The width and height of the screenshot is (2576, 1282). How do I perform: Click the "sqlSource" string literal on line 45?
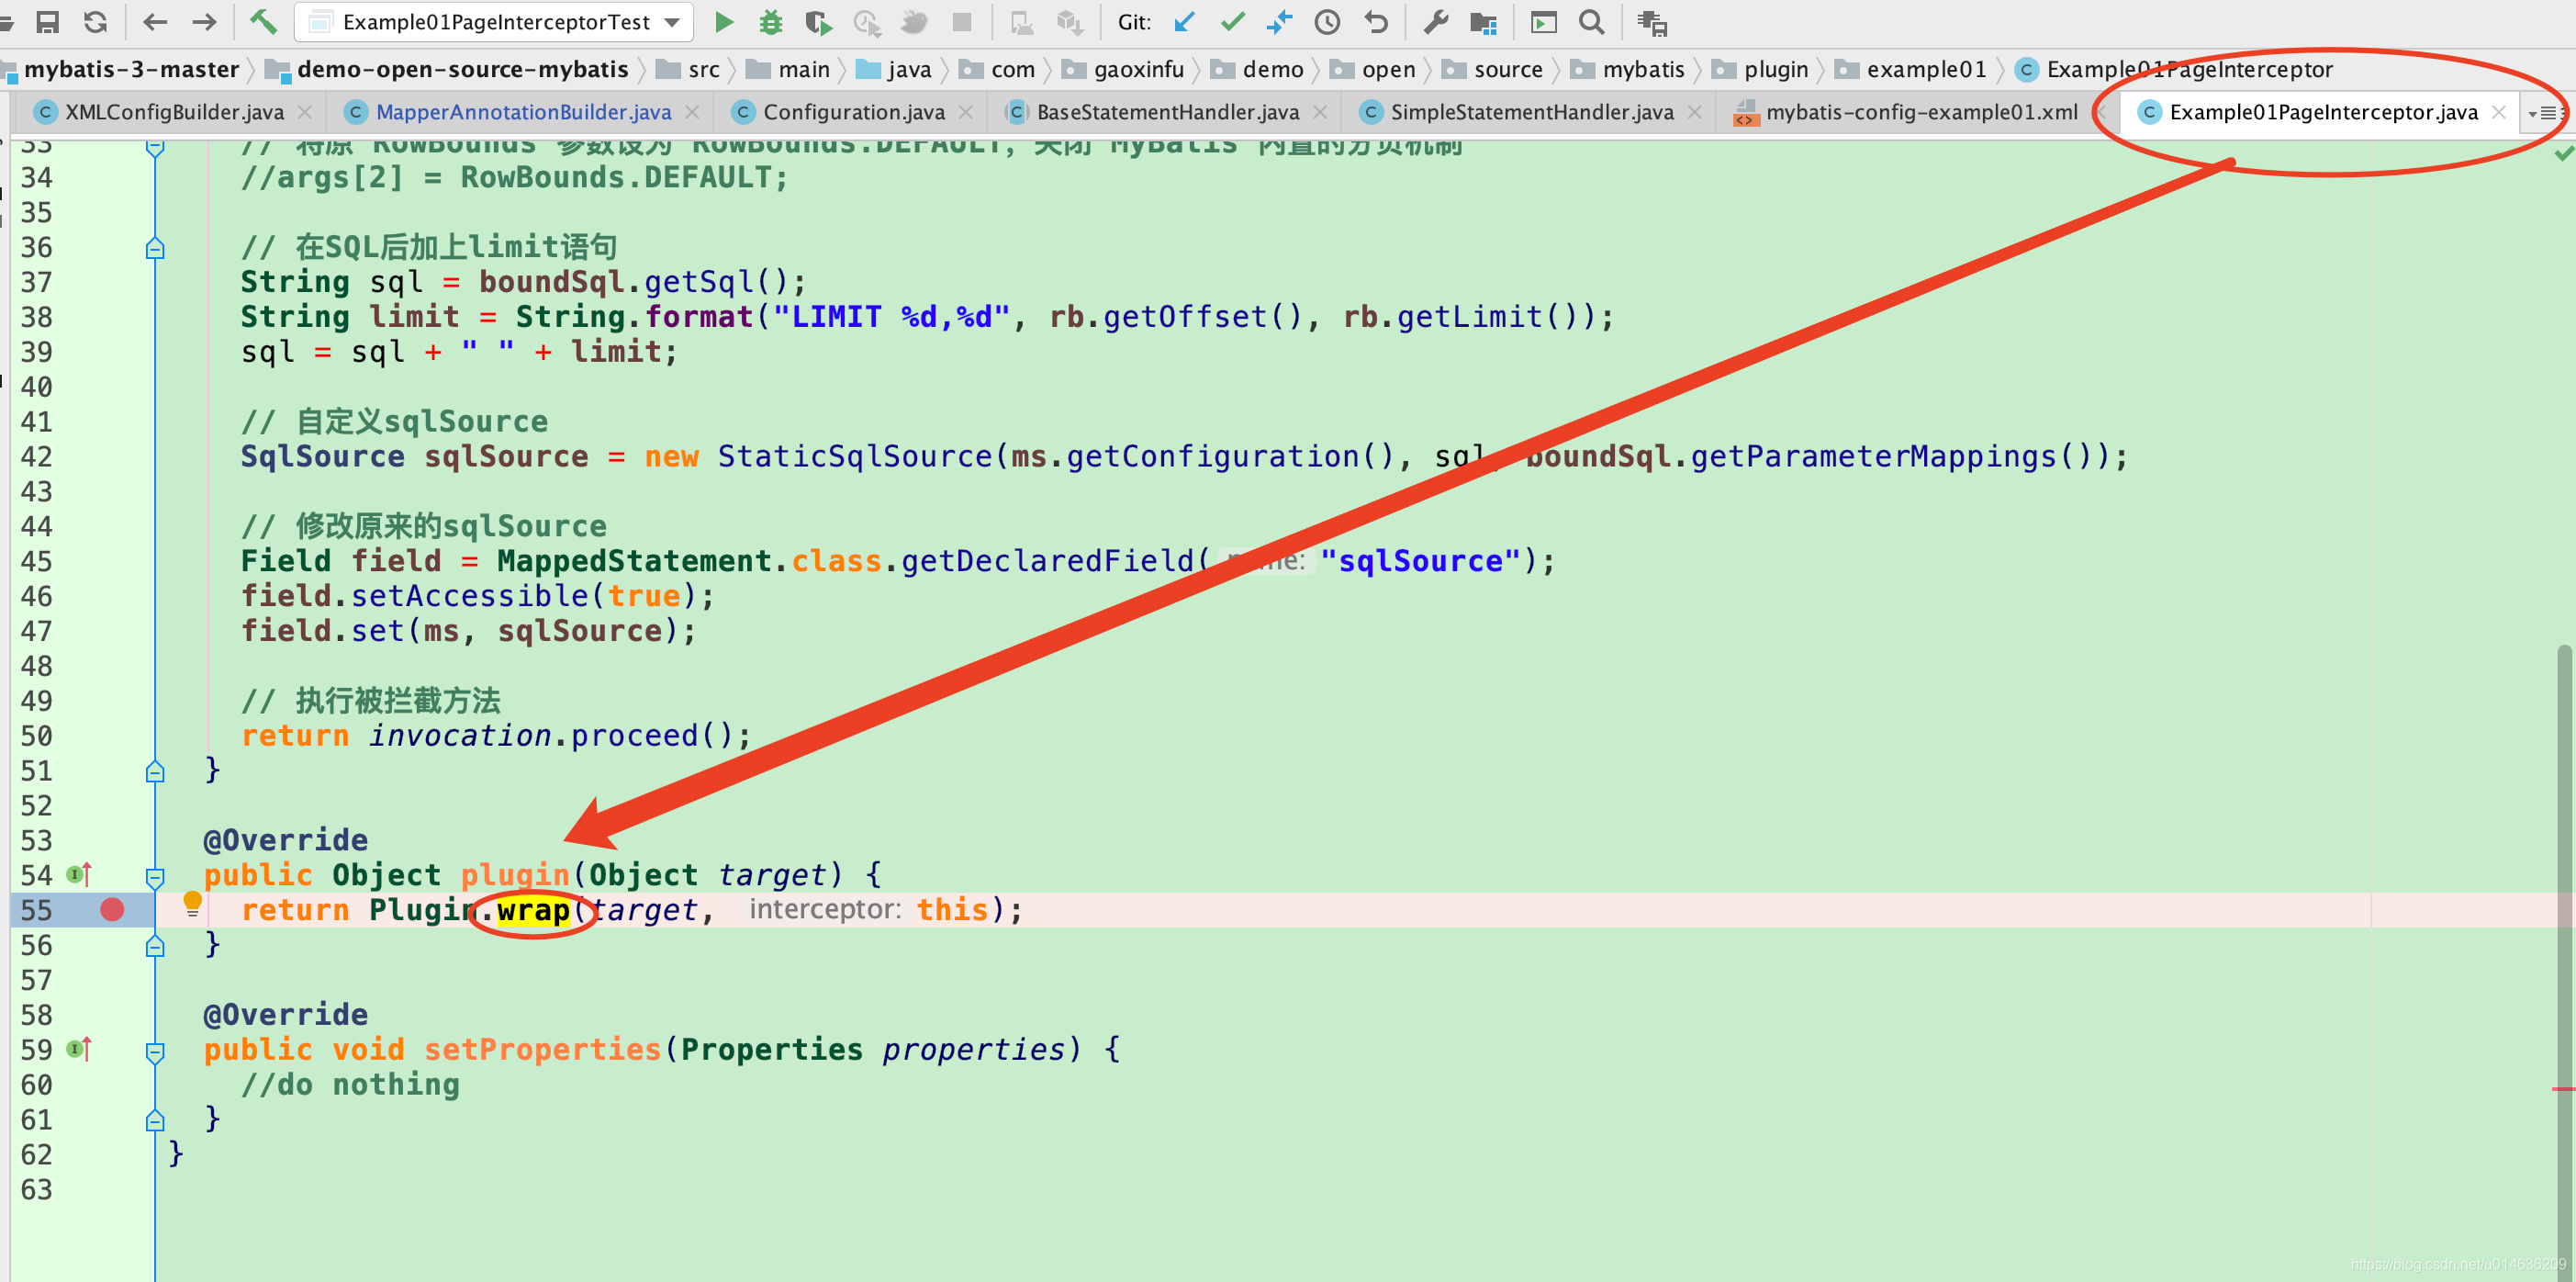click(1420, 561)
